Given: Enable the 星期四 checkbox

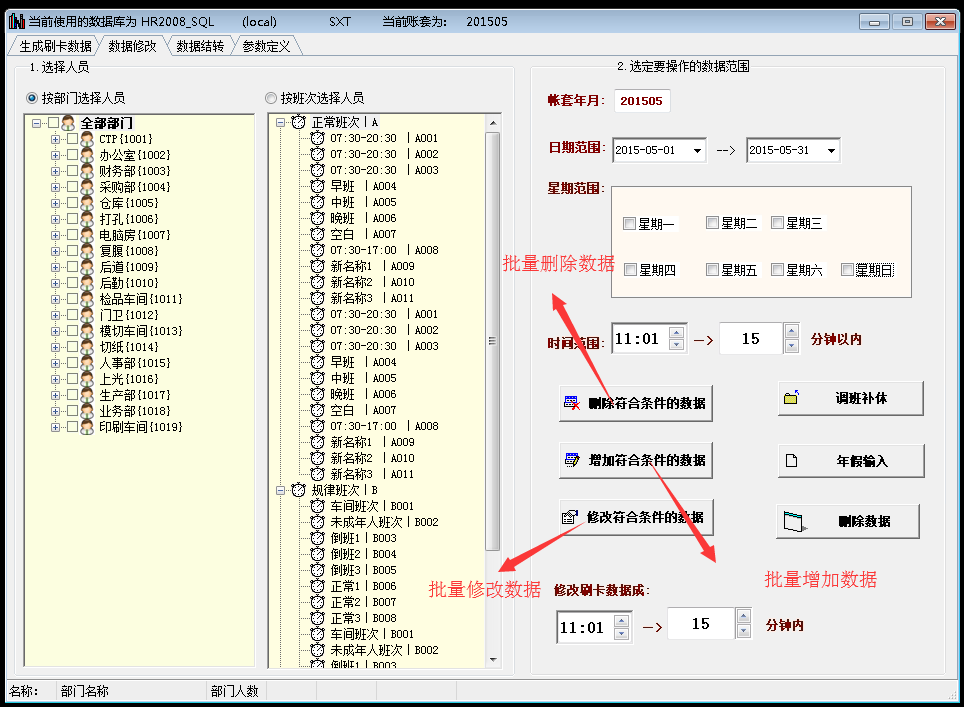Looking at the screenshot, I should (630, 269).
